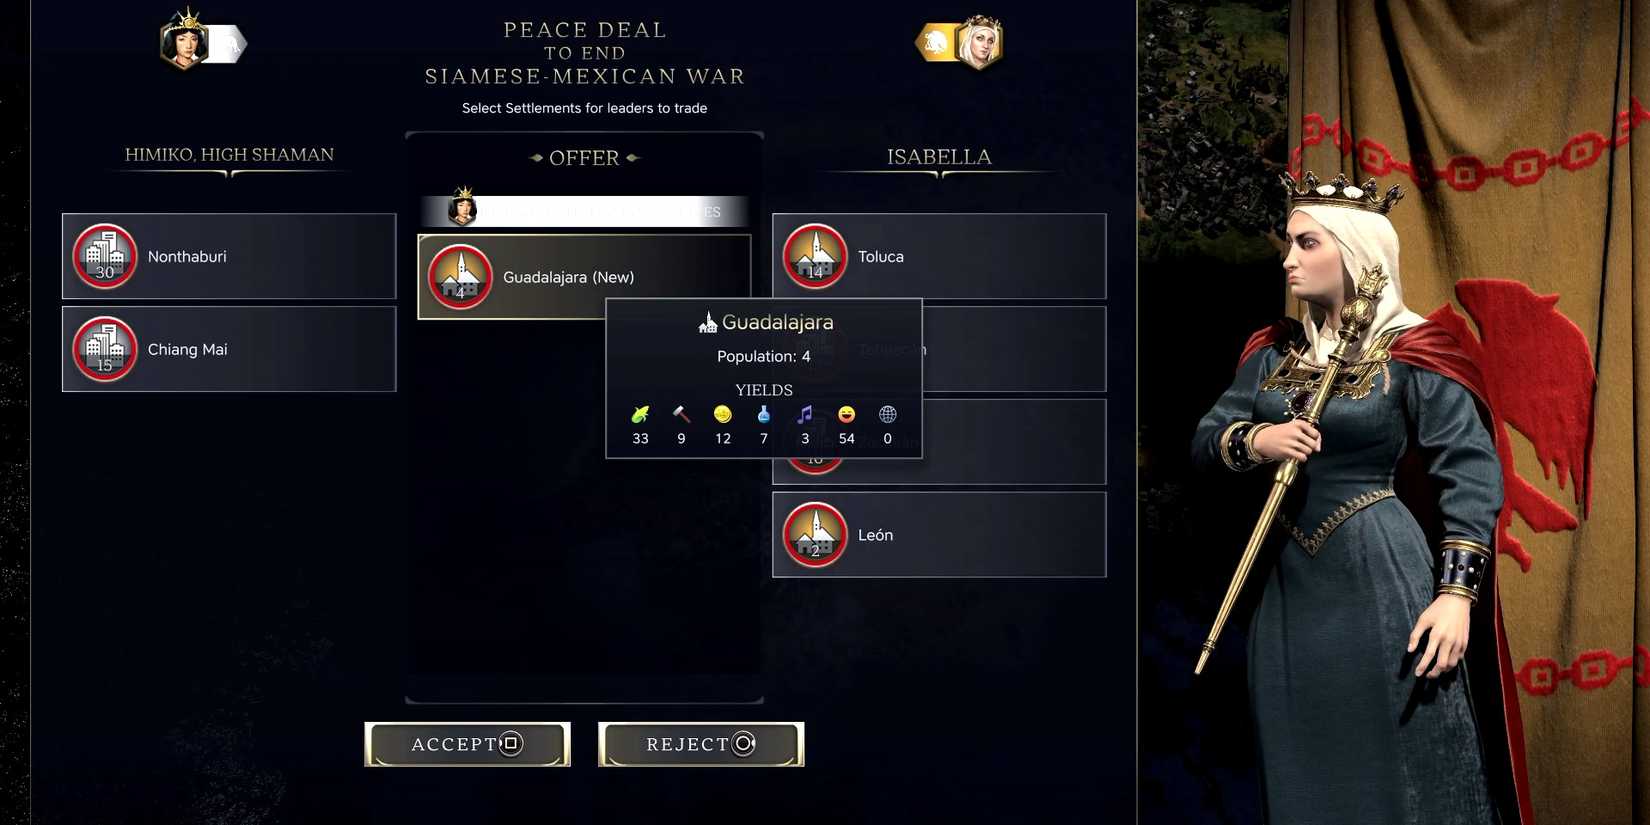This screenshot has height=825, width=1650.
Task: Click the food yield icon in the tooltip
Action: click(640, 414)
